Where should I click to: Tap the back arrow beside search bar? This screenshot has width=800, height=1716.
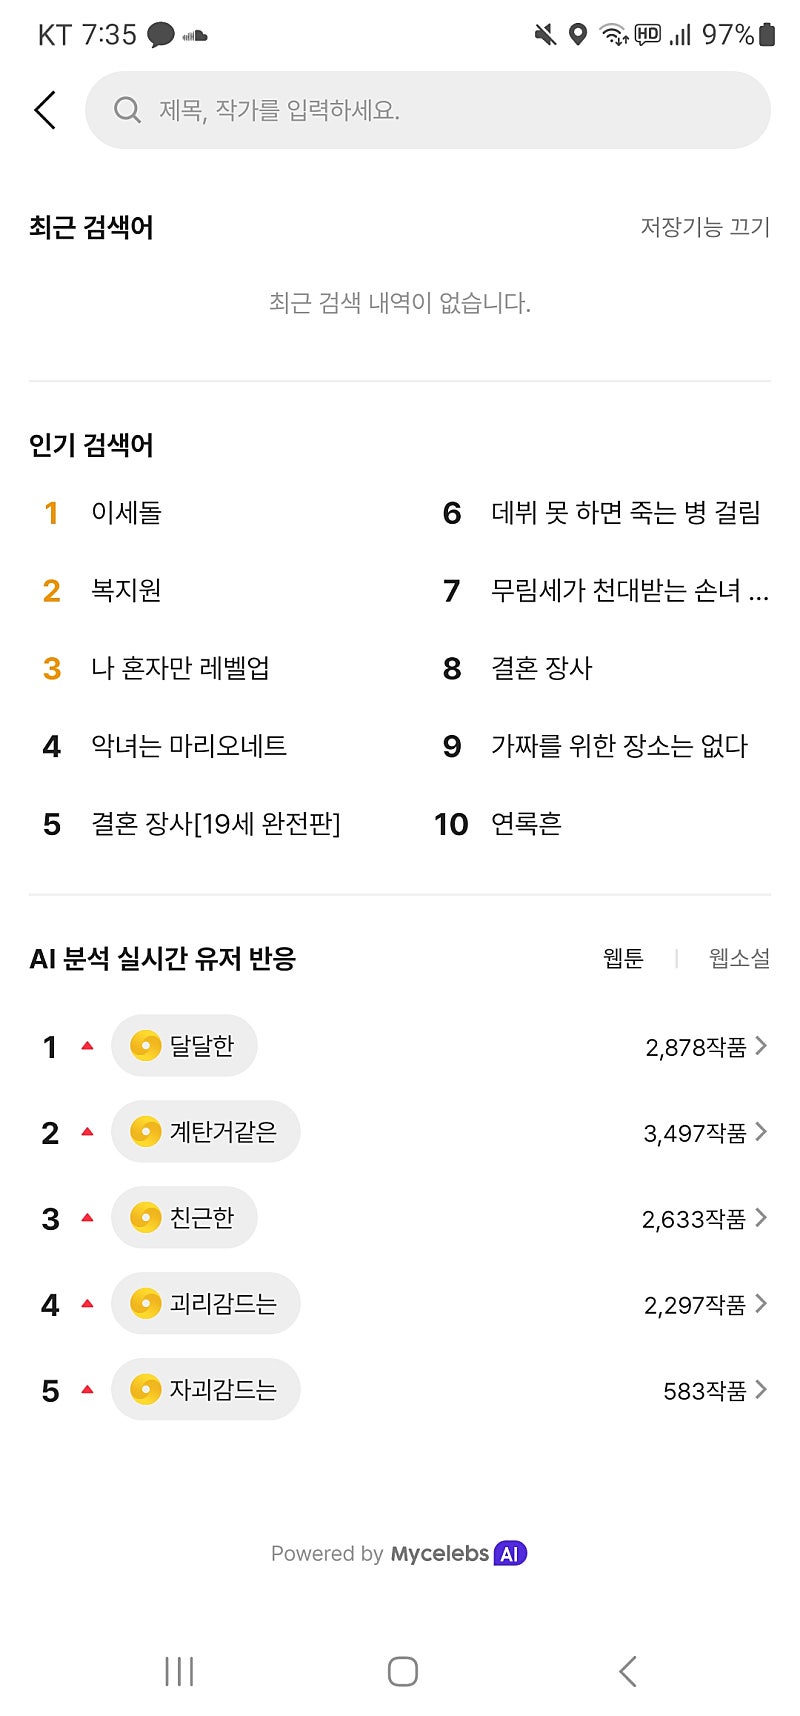coord(45,110)
